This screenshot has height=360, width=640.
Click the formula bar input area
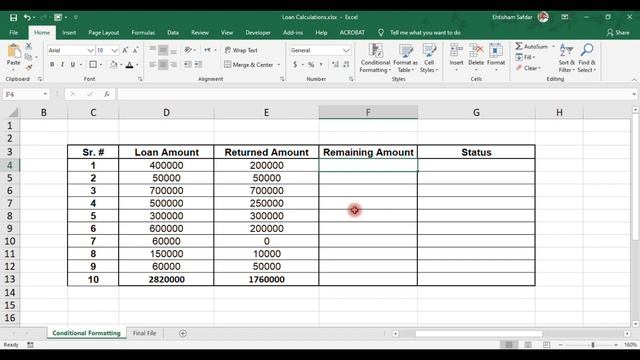pyautogui.click(x=373, y=94)
